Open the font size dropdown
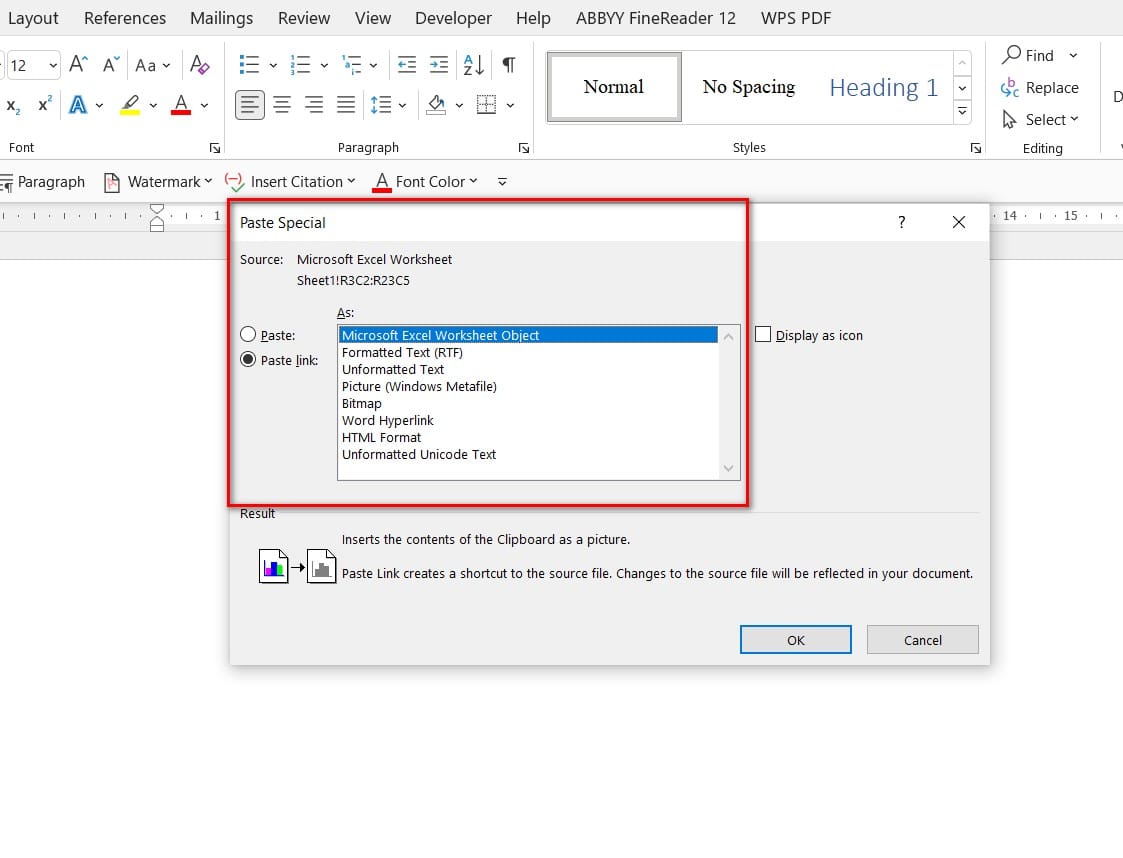The height and width of the screenshot is (858, 1123). click(x=53, y=65)
